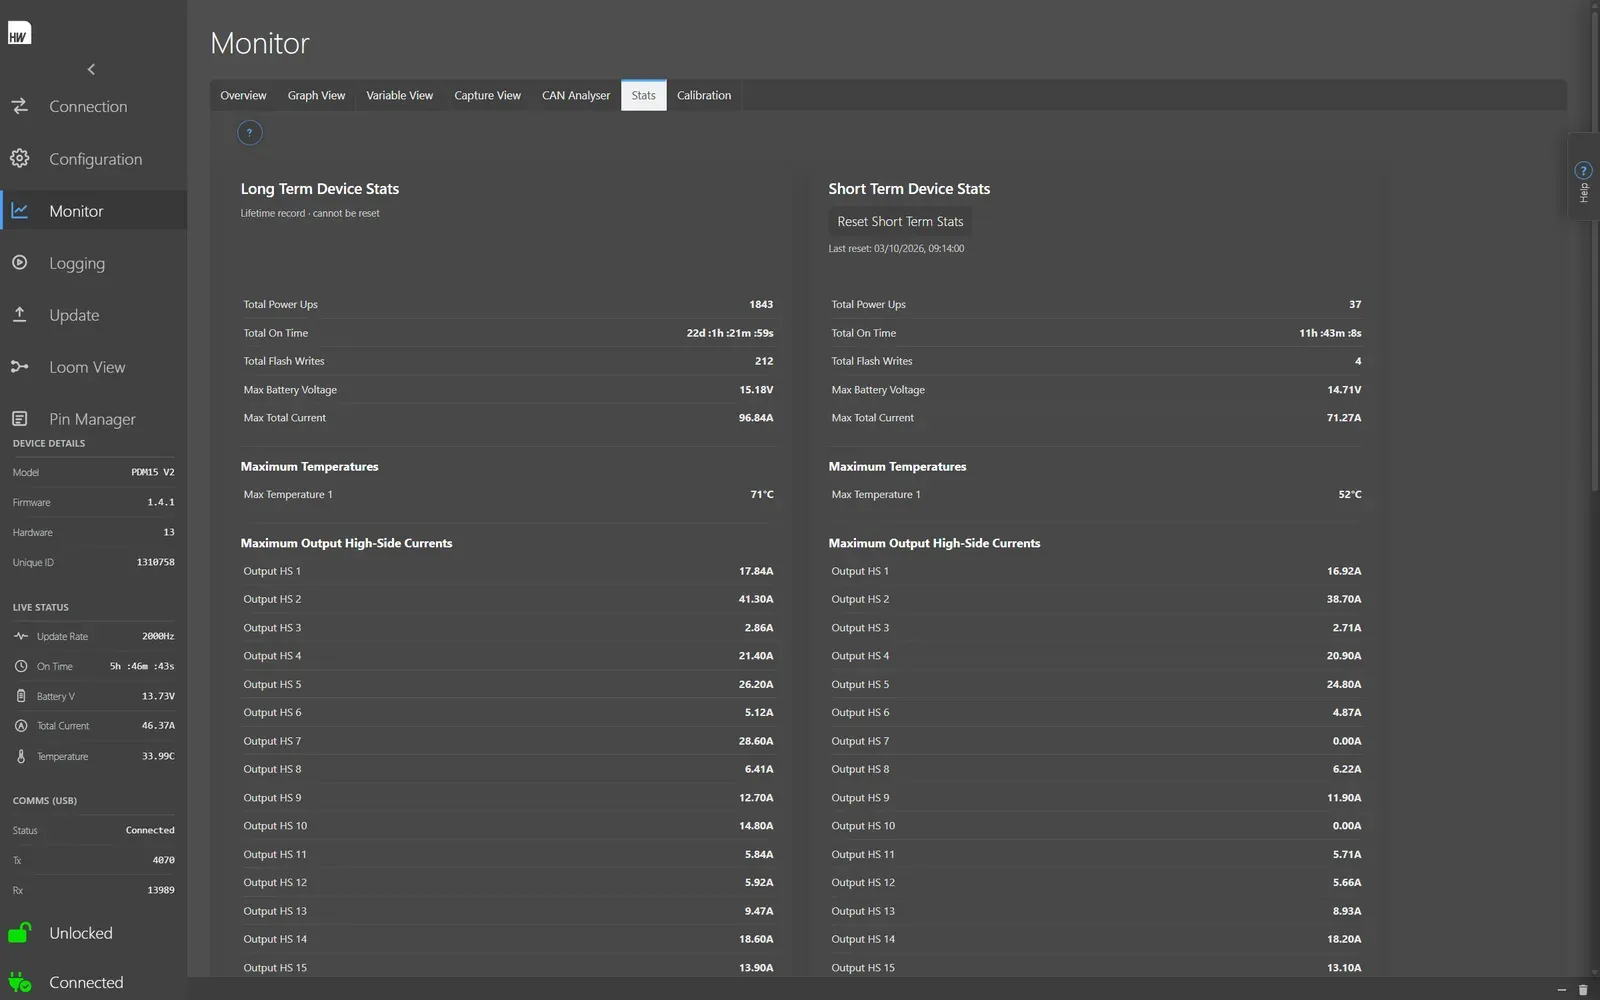The image size is (1600, 1000).
Task: Click the Model value PDM15 V2
Action: (x=153, y=472)
